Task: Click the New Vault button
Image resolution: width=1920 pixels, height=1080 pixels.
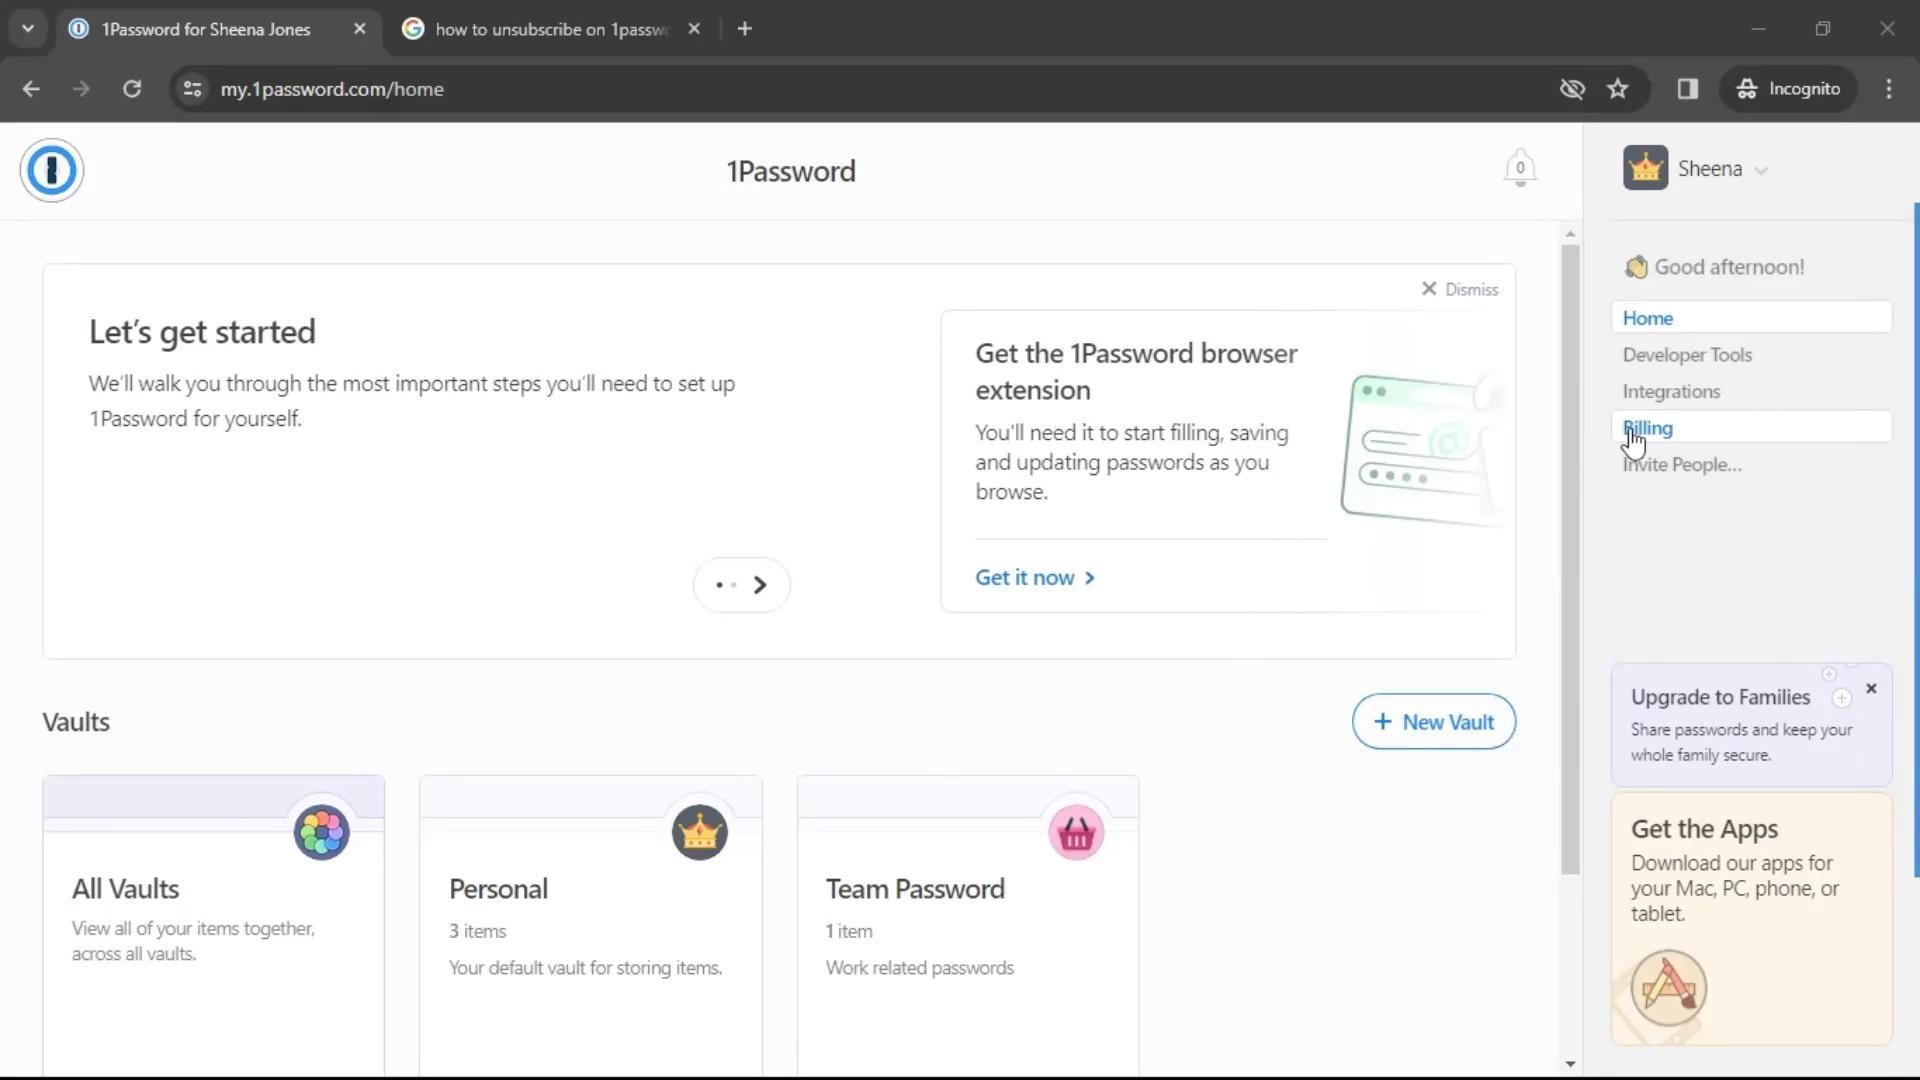Action: [x=1433, y=721]
